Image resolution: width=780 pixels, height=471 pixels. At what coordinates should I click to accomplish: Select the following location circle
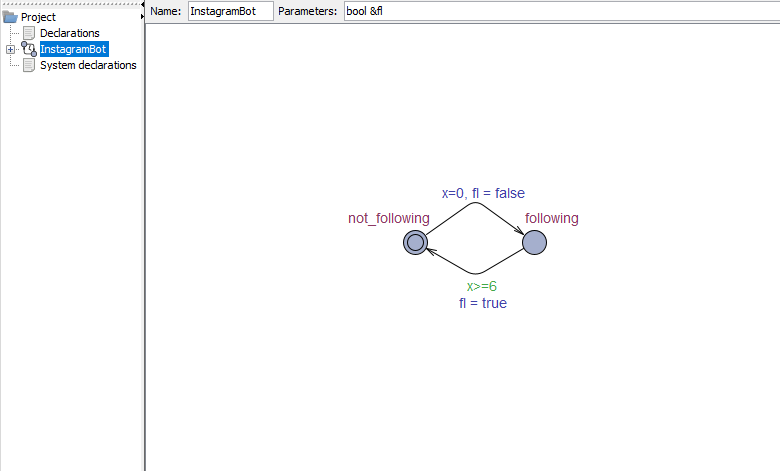pyautogui.click(x=534, y=242)
